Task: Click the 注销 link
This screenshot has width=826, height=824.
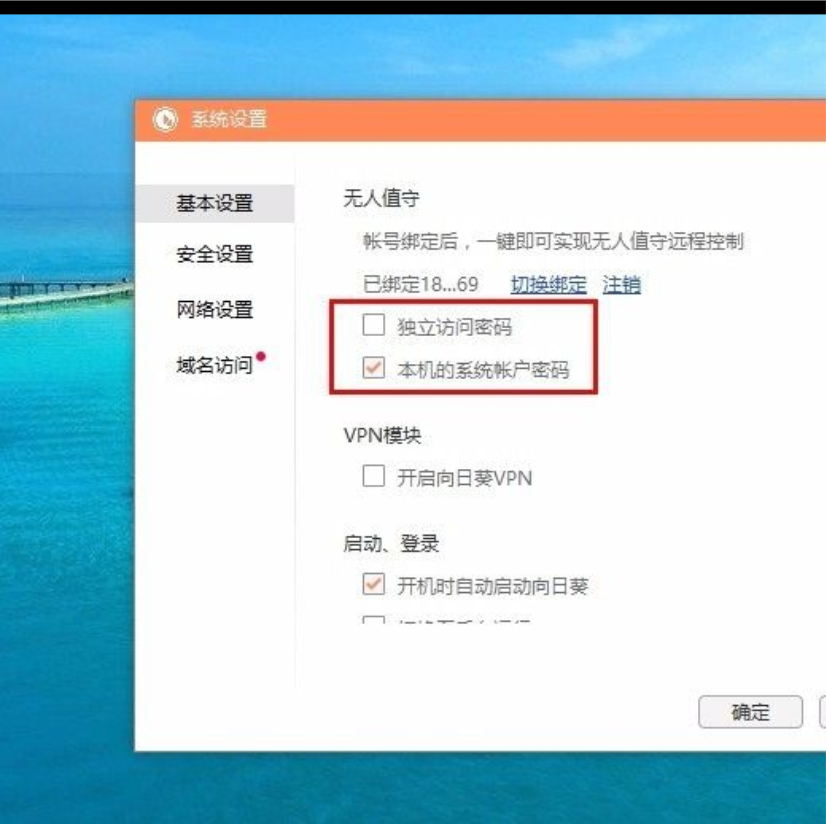Action: coord(622,285)
